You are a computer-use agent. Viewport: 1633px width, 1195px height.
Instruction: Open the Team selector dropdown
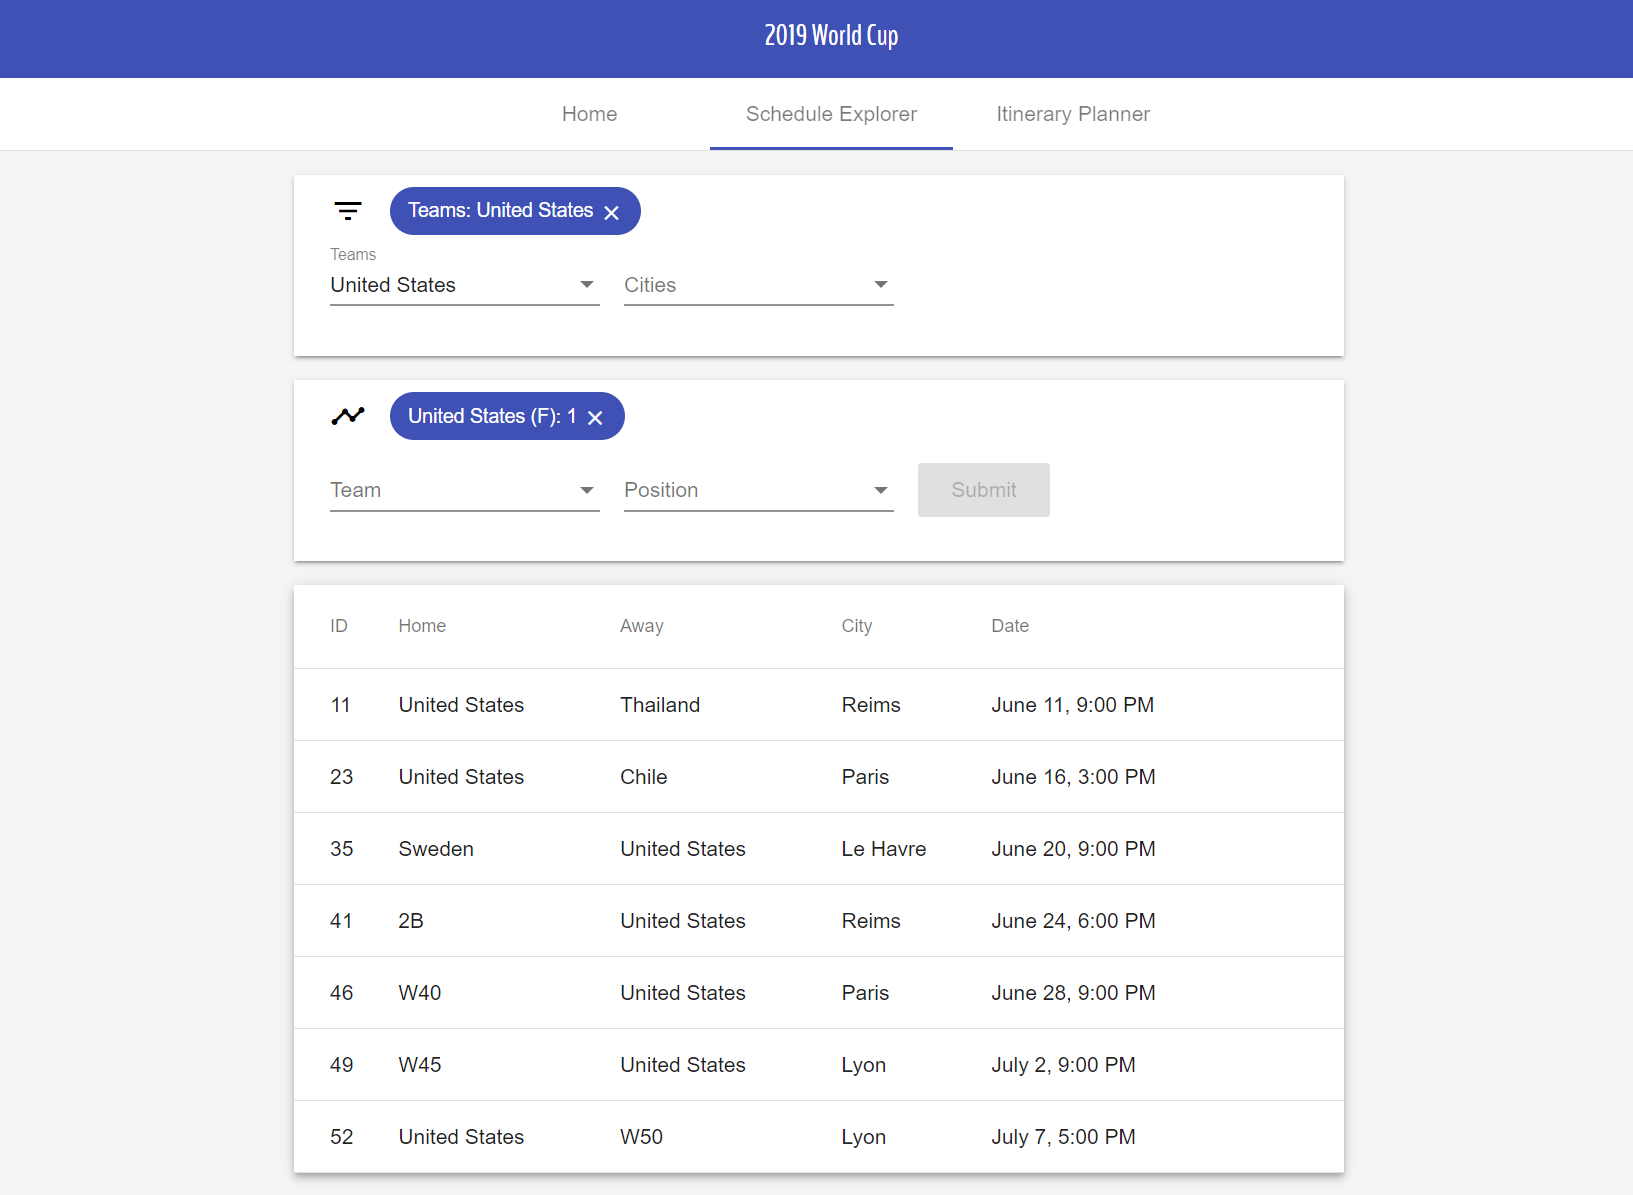point(464,491)
